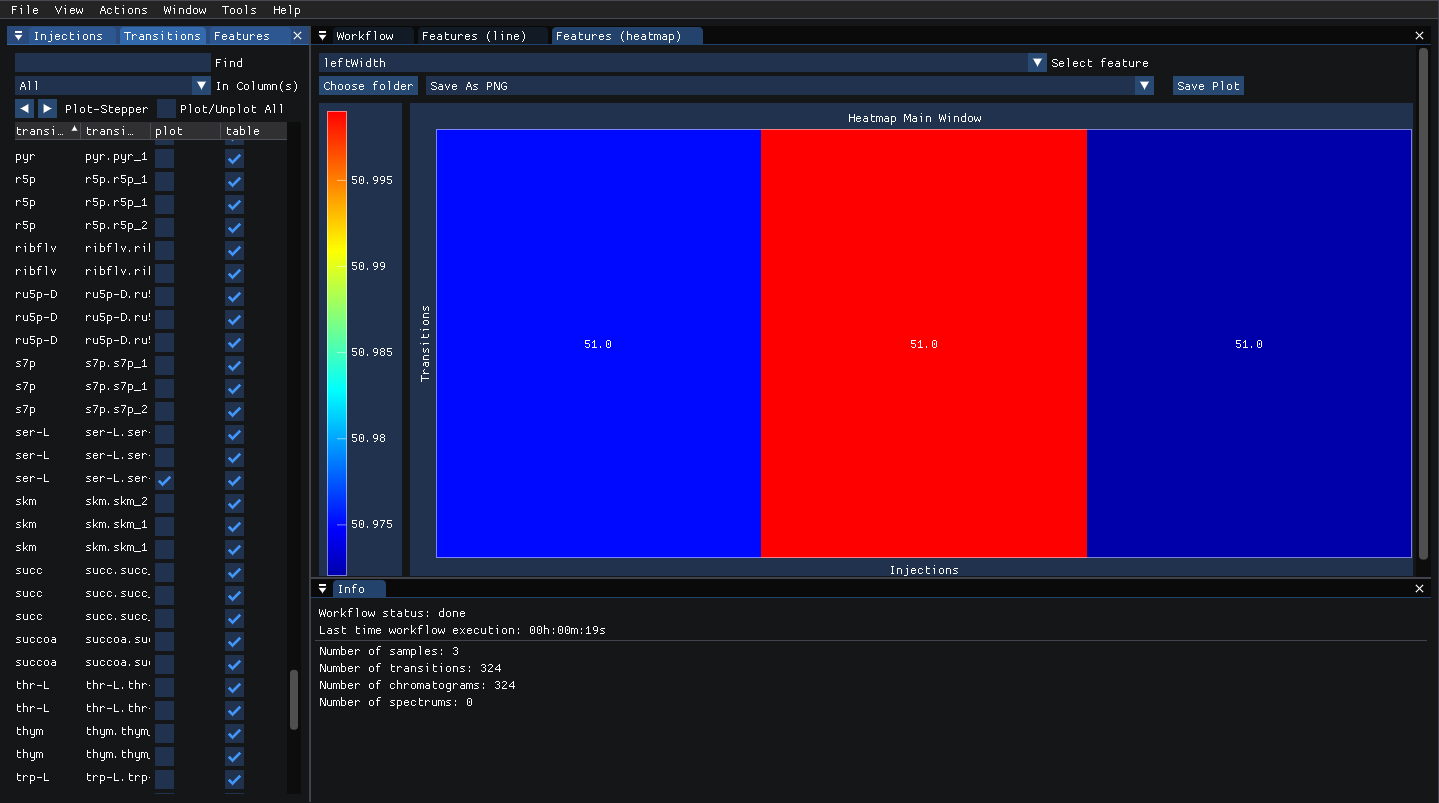Enable plot checkbox for trp-L row
The image size is (1439, 803).
164,779
